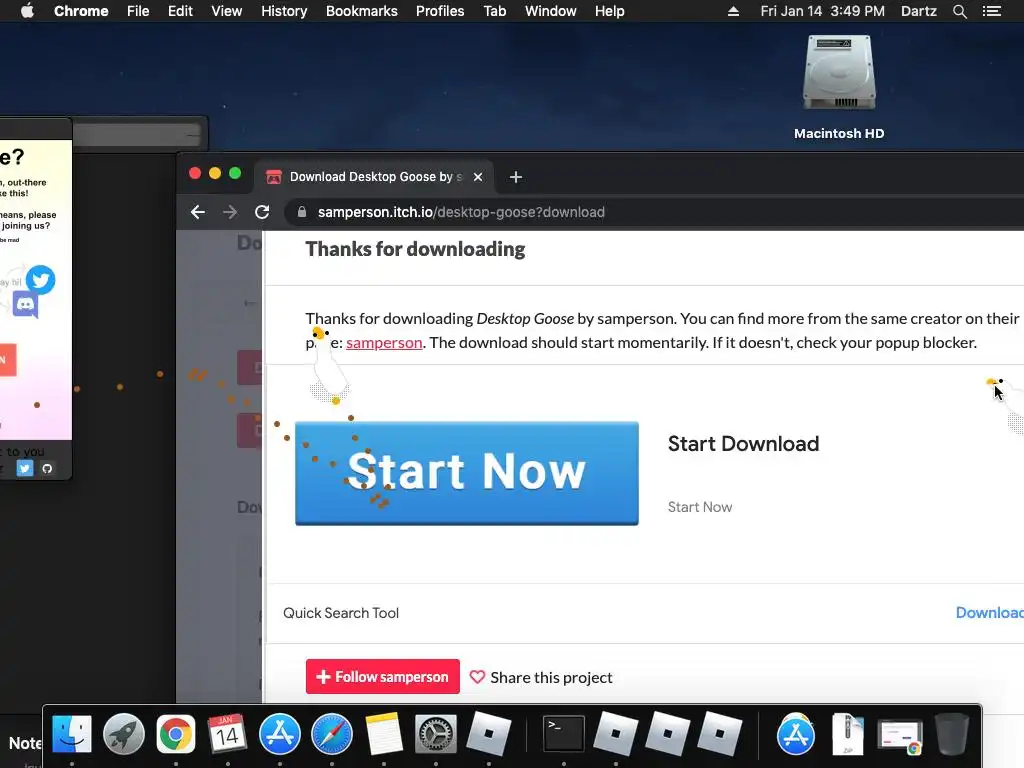
Task: Click the small grey Start Now text
Action: click(699, 507)
